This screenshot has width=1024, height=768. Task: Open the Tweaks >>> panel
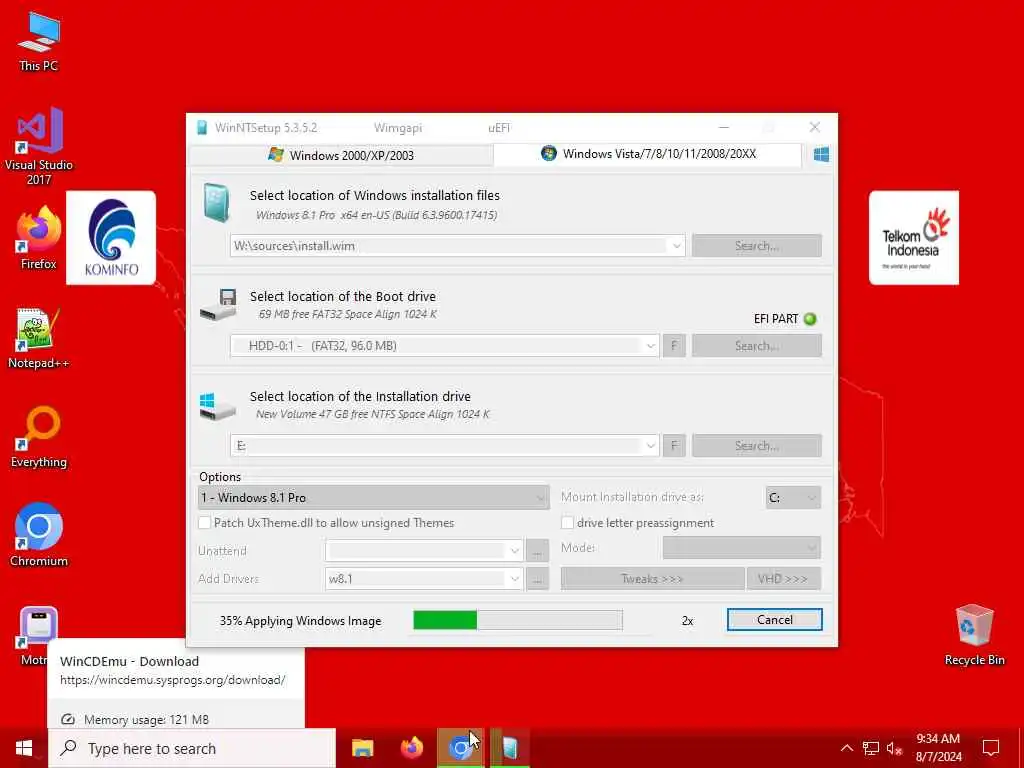(x=652, y=579)
